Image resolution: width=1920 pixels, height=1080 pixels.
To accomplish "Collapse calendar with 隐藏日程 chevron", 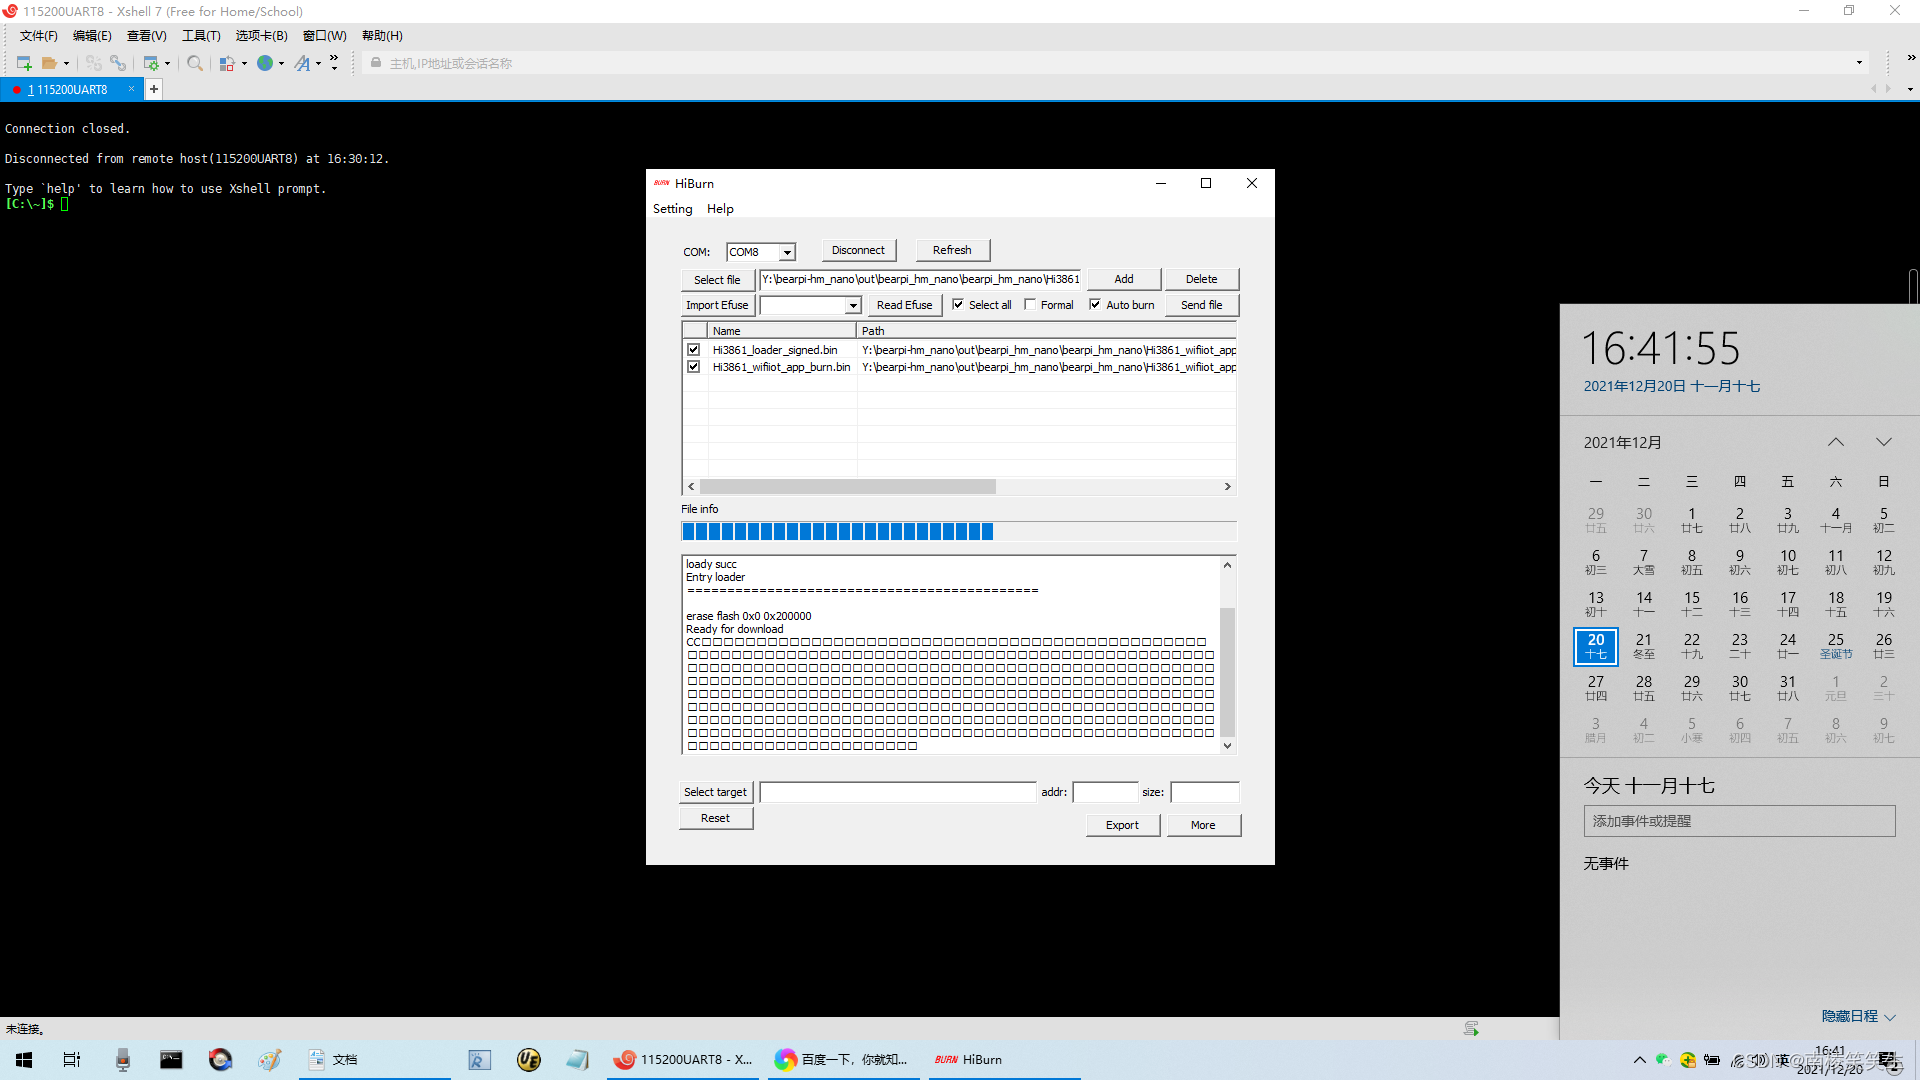I will 1890,1017.
